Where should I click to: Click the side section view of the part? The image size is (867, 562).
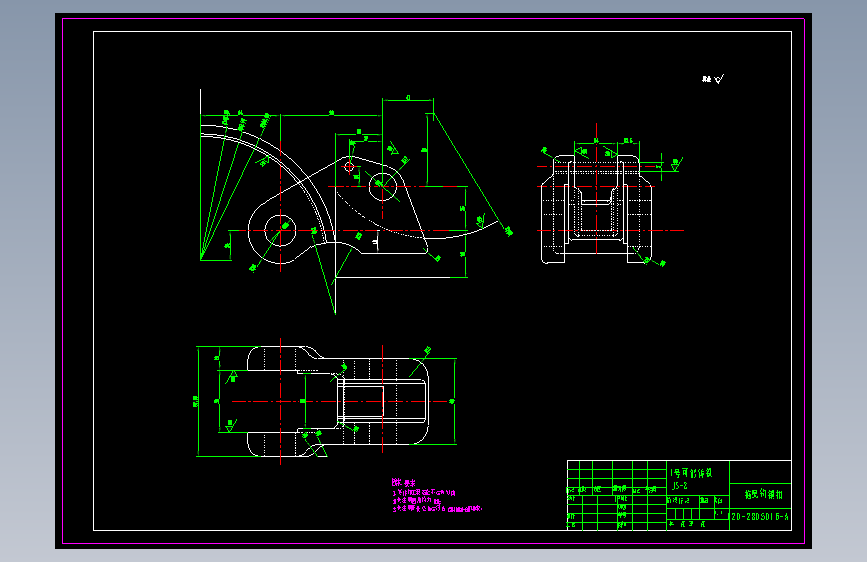(597, 209)
